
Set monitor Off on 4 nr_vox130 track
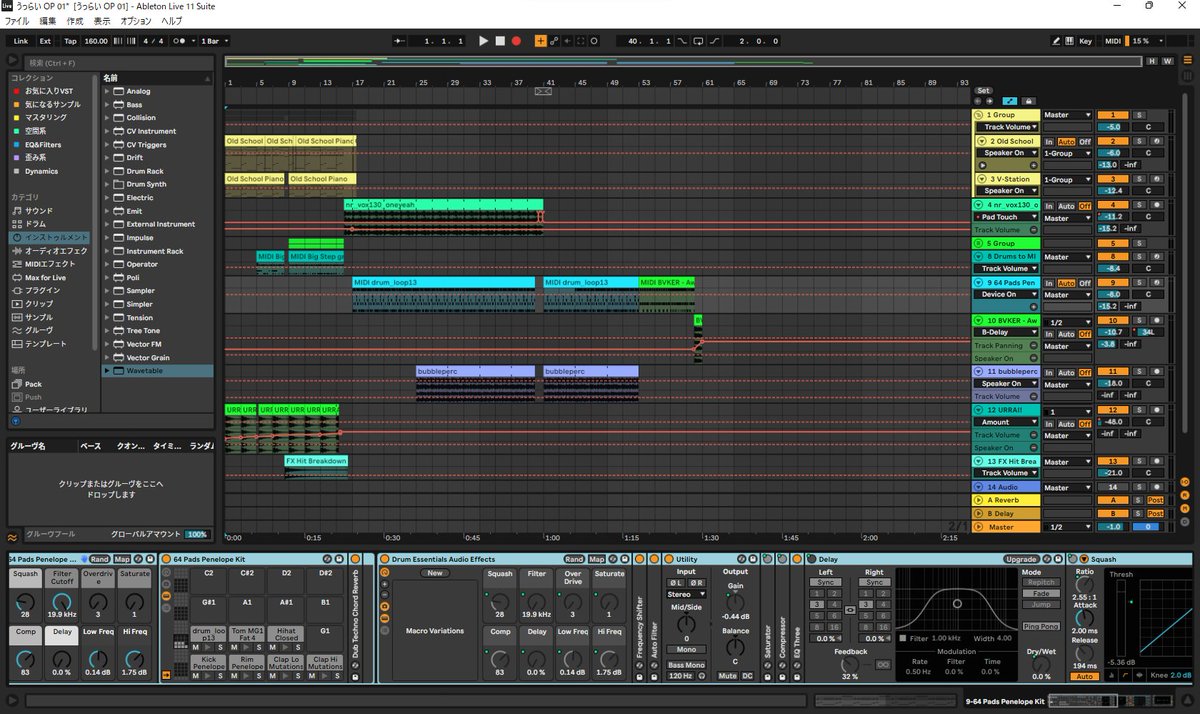click(1084, 205)
